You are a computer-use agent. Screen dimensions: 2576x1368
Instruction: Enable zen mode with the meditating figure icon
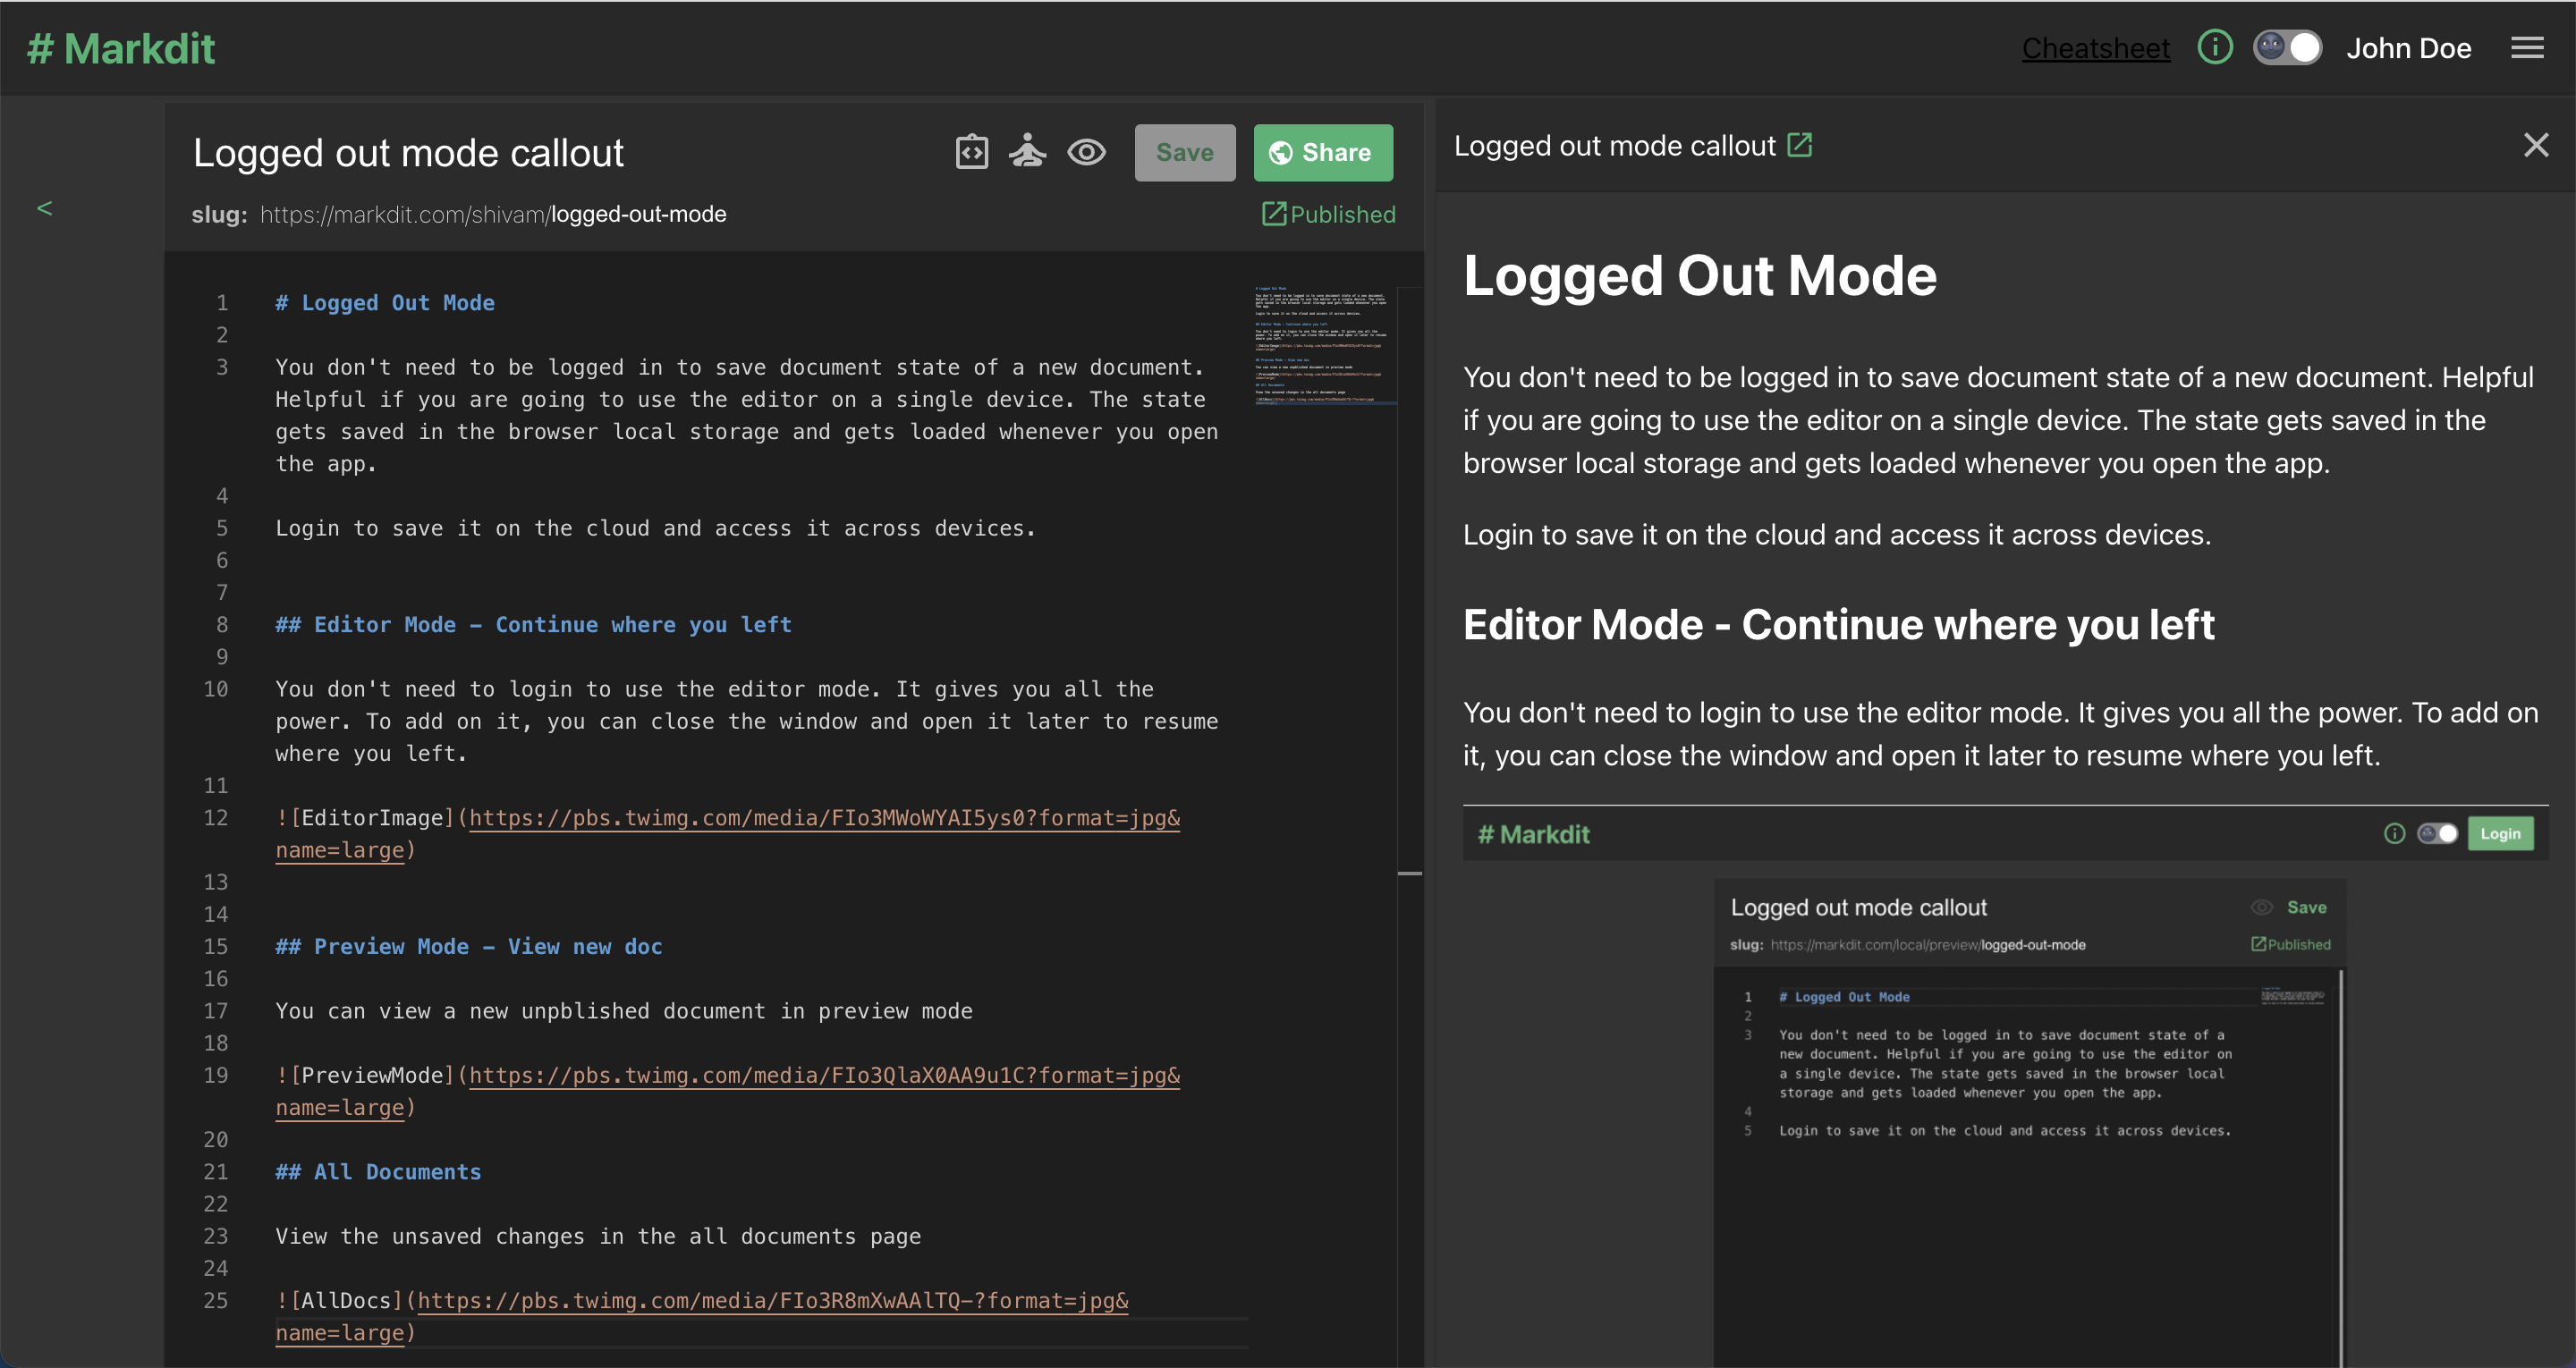1027,152
